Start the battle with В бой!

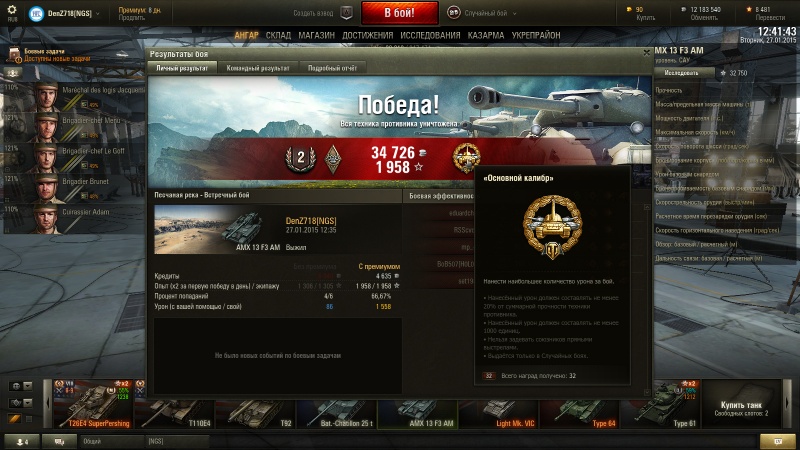tap(399, 13)
